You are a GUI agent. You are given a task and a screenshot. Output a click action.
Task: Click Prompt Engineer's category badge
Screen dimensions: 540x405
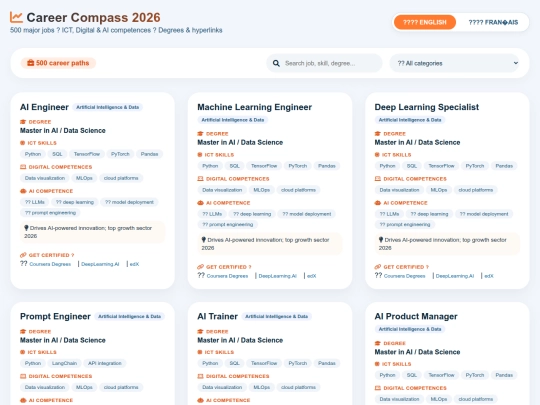tap(129, 316)
